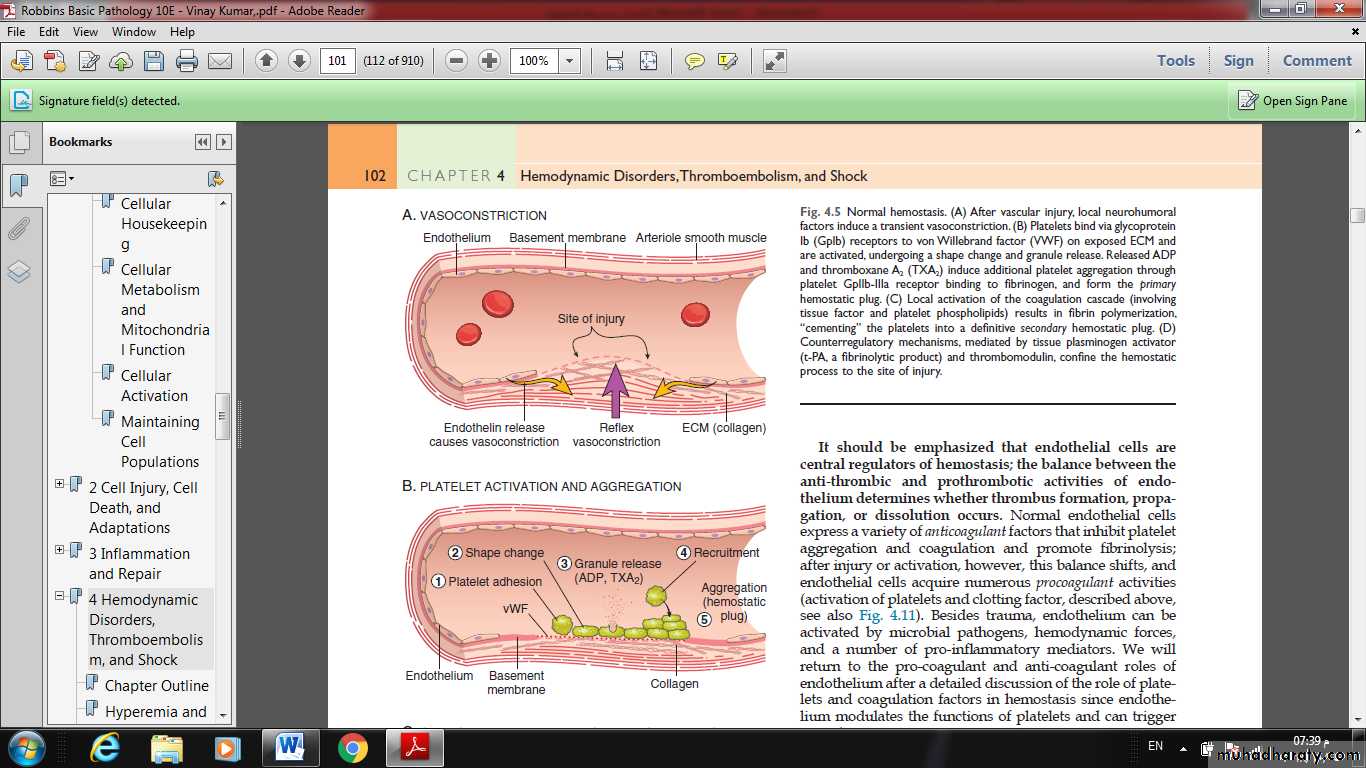Click the page number input field
Viewport: 1366px width, 768px height.
338,61
